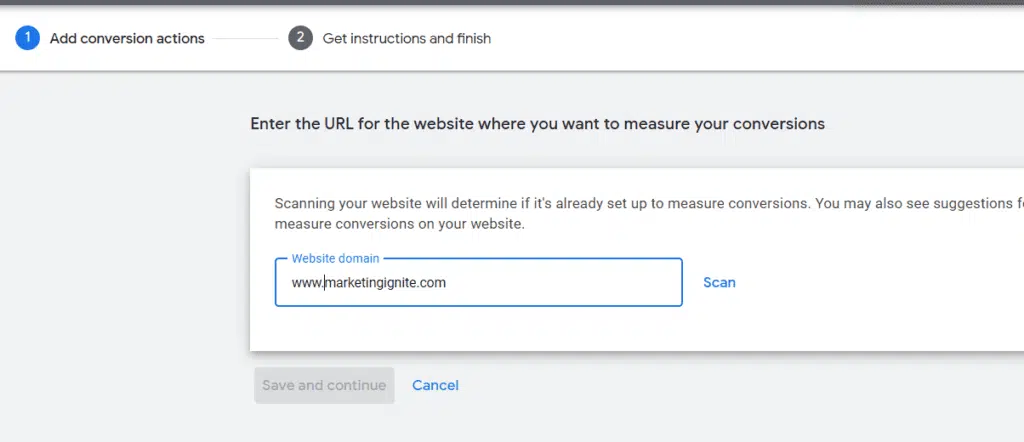Viewport: 1024px width, 442px height.
Task: Click the Website domain floating label
Action: 333,259
